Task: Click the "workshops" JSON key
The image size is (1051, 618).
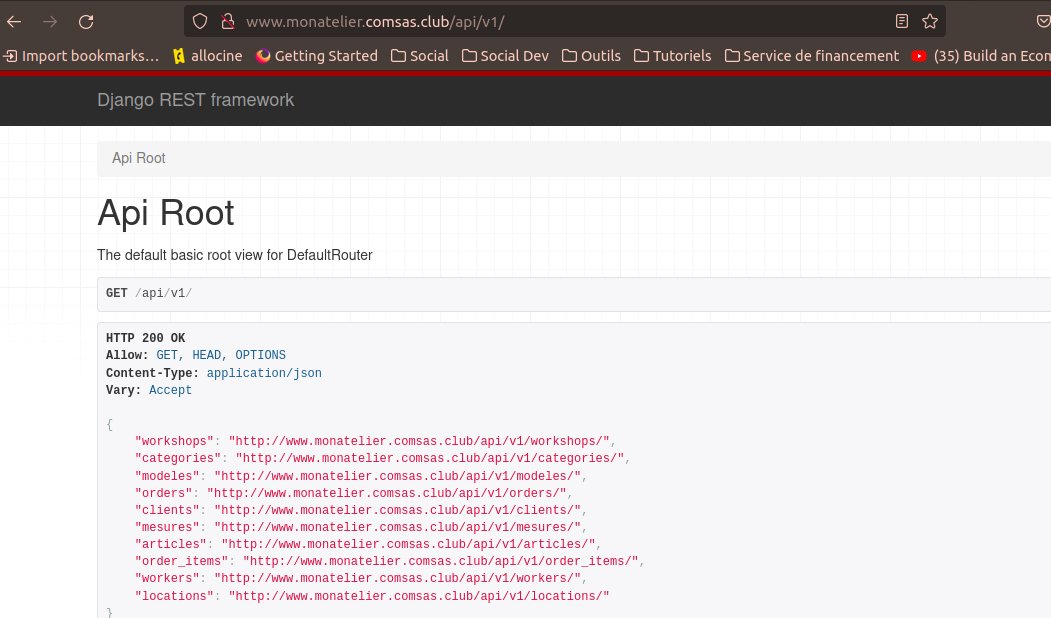Action: (x=174, y=441)
